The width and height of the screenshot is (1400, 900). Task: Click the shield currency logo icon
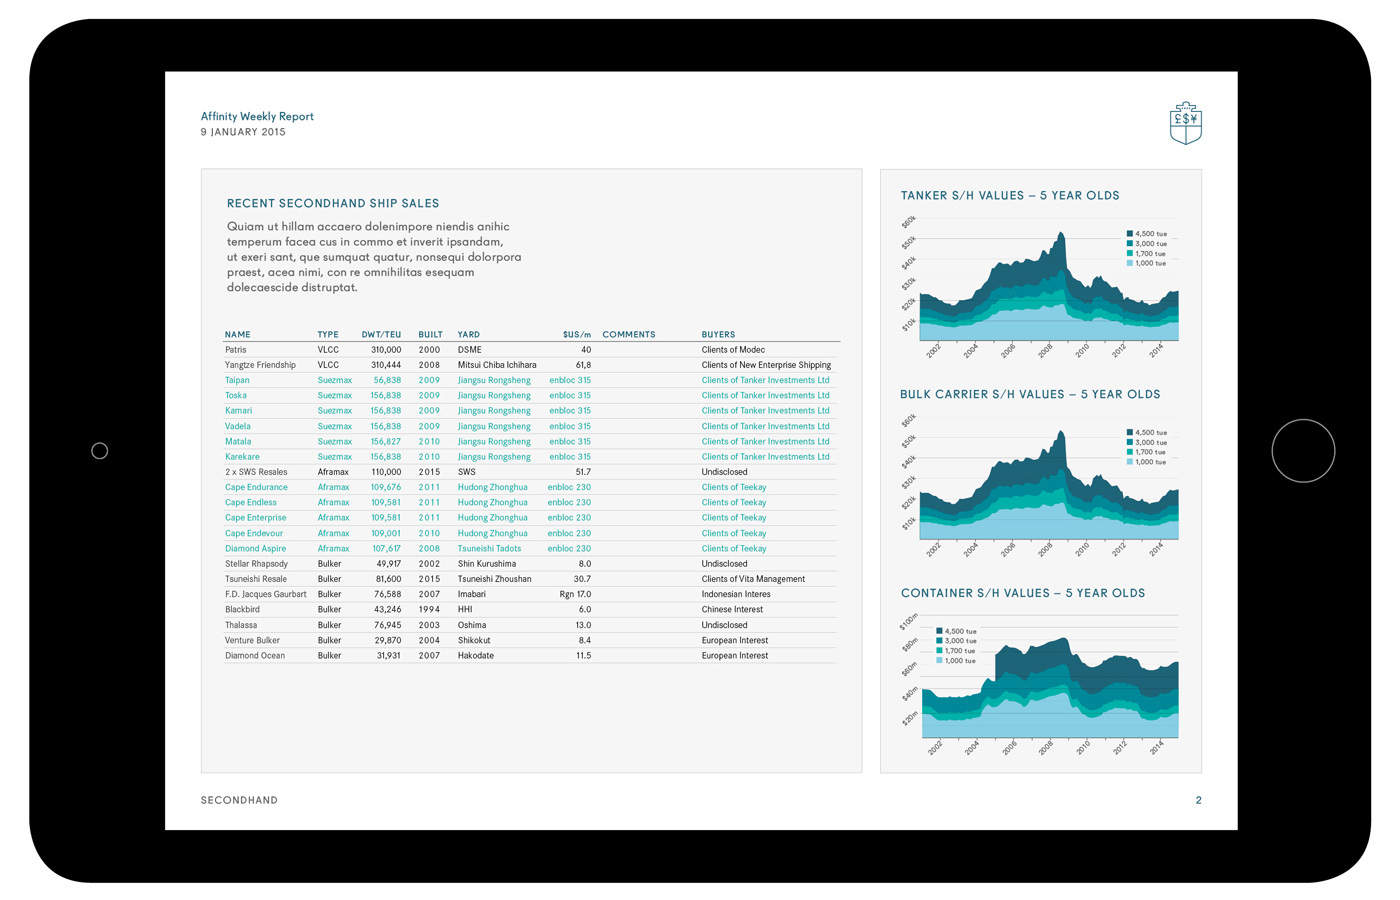(1185, 123)
